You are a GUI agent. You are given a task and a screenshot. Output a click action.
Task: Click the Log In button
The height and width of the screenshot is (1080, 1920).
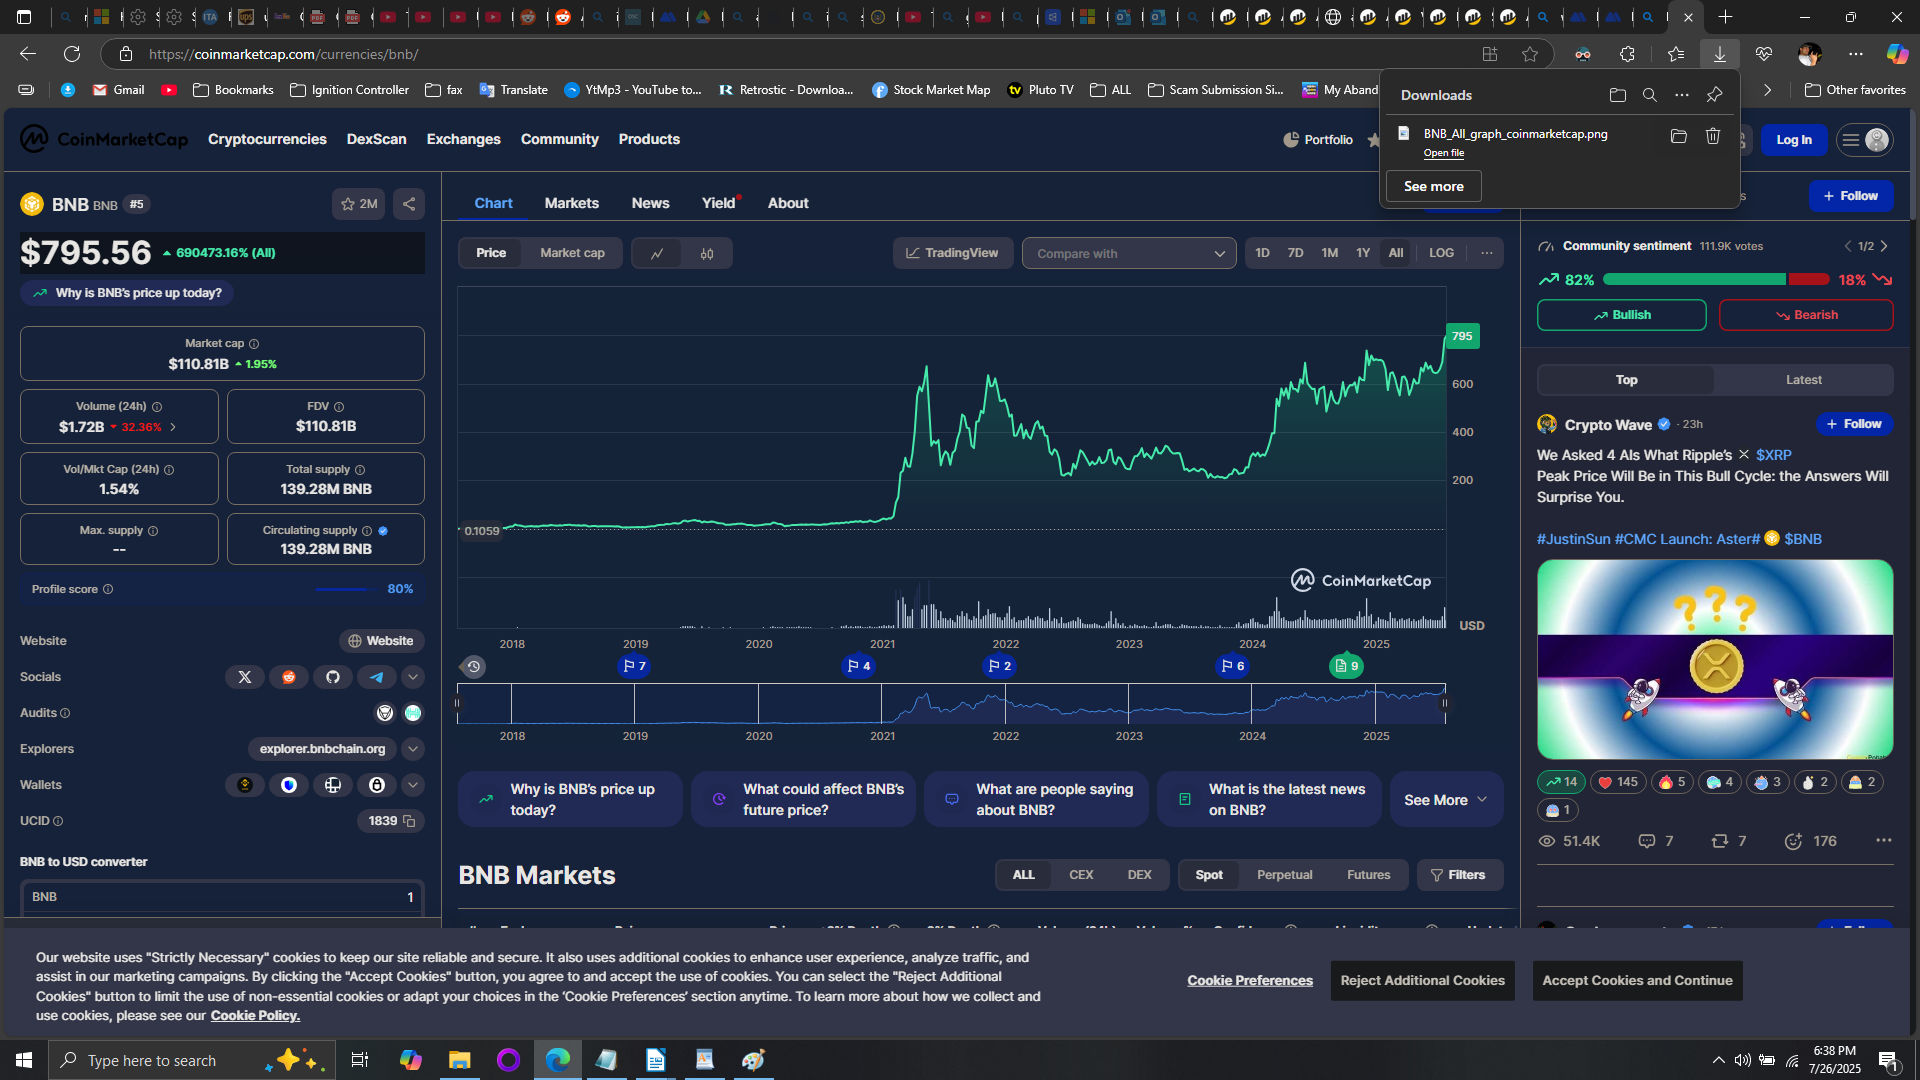point(1794,140)
